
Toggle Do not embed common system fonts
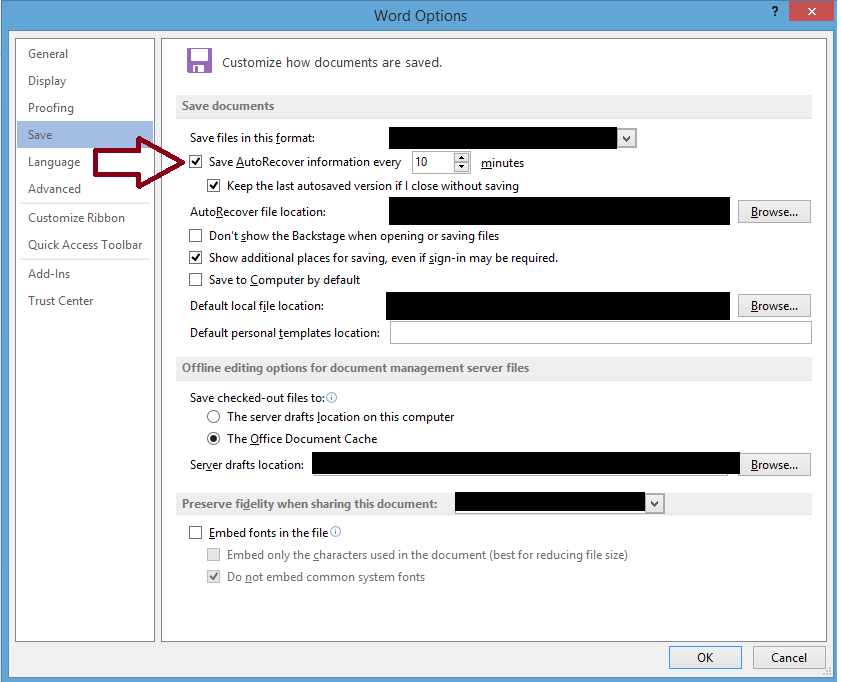(214, 577)
